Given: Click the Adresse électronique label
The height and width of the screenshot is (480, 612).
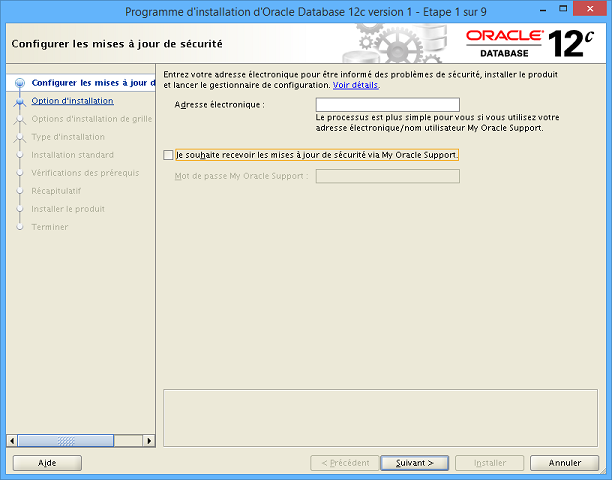Looking at the screenshot, I should coord(219,105).
